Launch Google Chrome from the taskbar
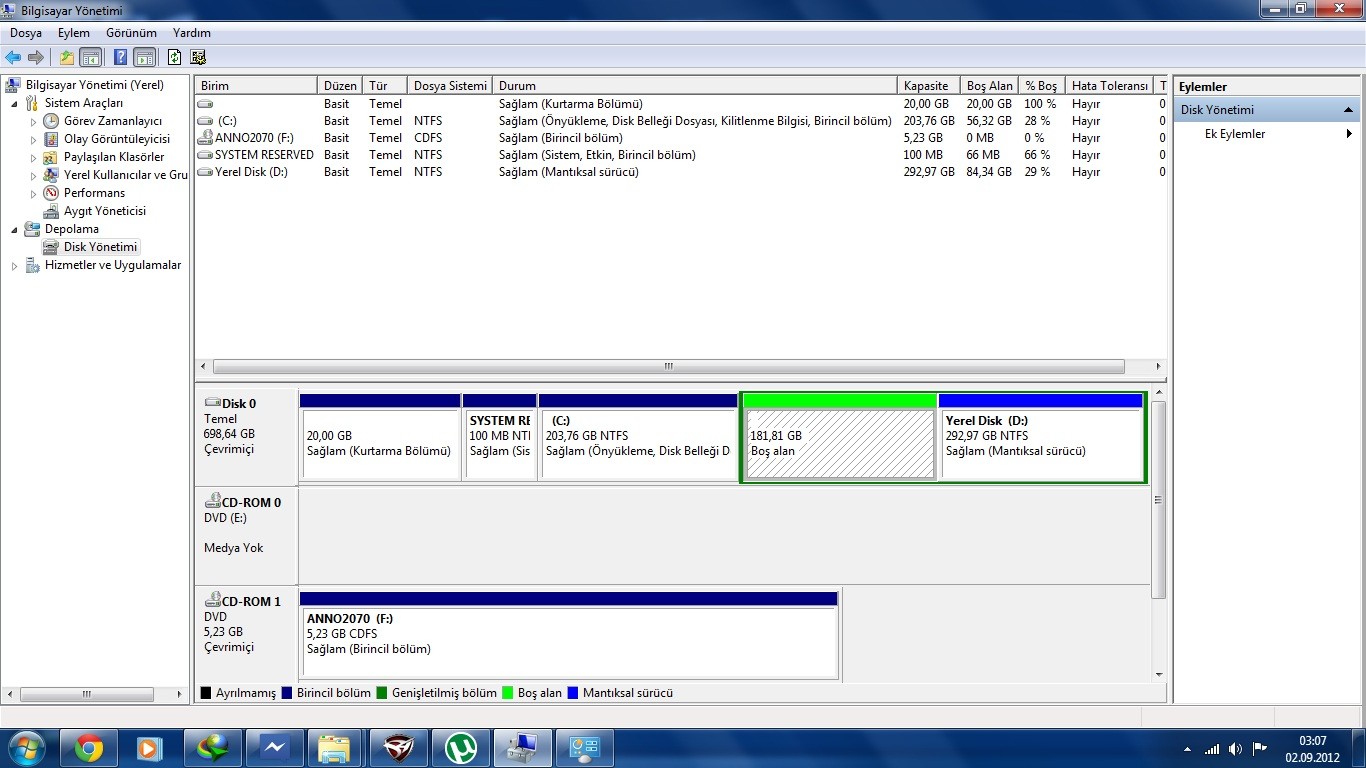 (89, 748)
